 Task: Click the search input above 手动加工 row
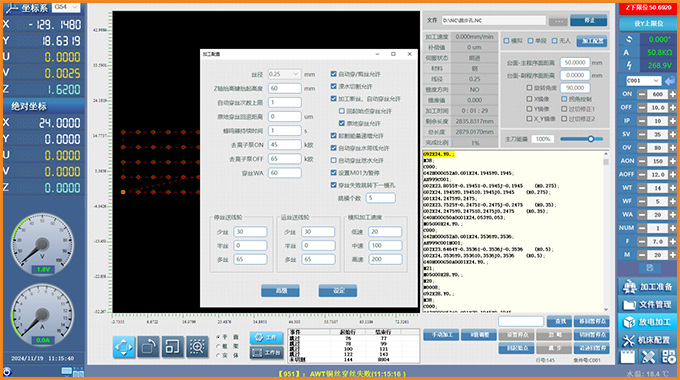521,321
